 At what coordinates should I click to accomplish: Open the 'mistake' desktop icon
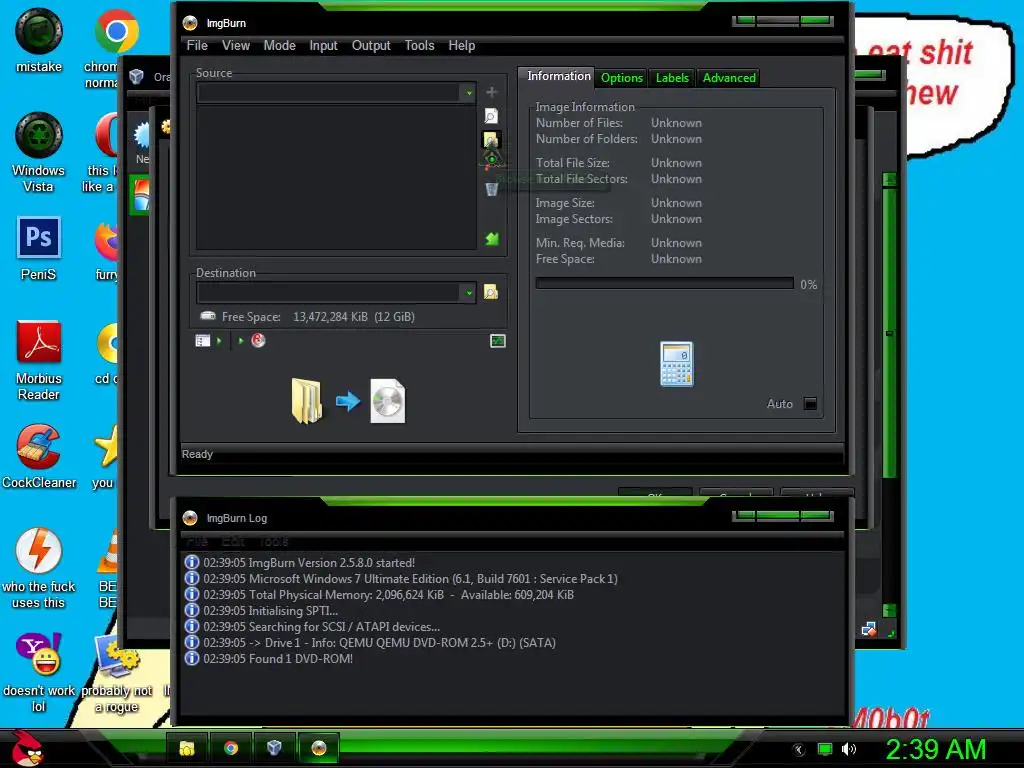click(x=39, y=31)
